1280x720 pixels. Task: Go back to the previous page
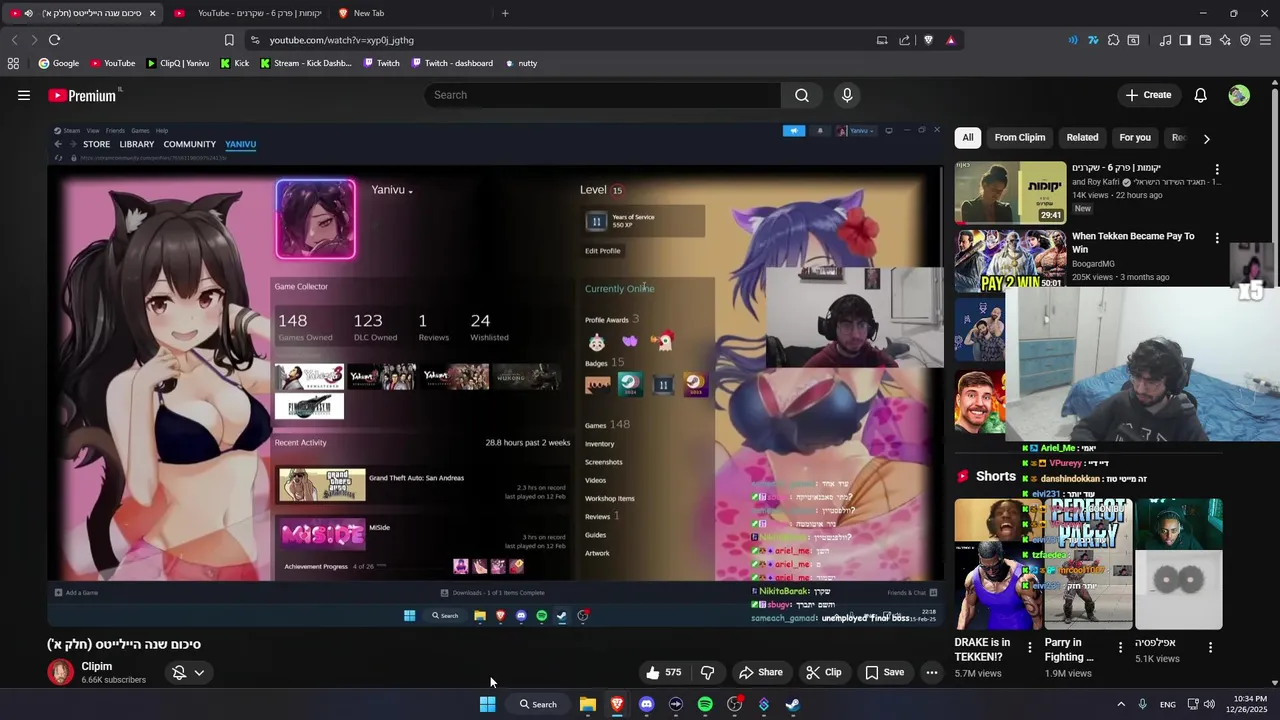(14, 40)
